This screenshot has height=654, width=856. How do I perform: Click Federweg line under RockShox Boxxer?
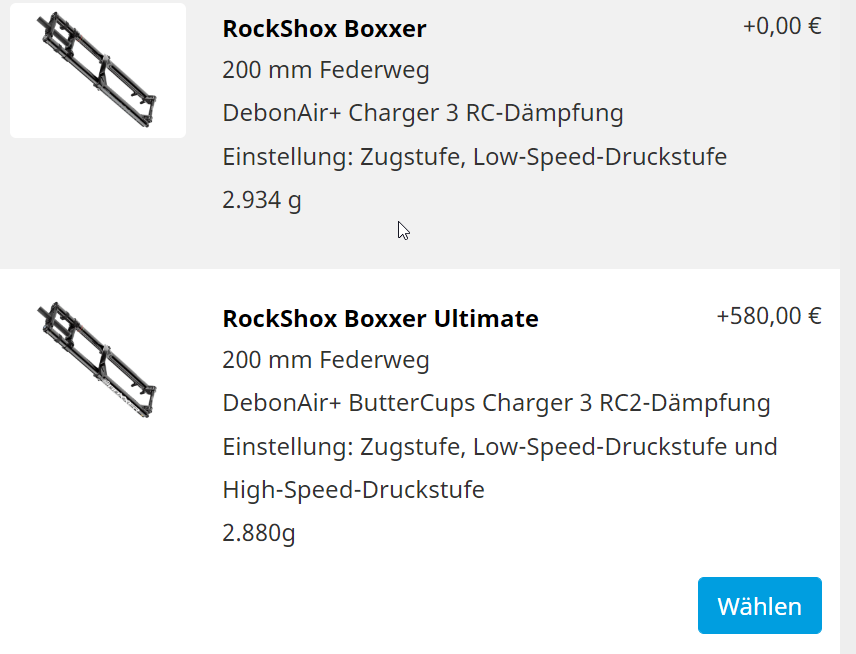(x=326, y=71)
